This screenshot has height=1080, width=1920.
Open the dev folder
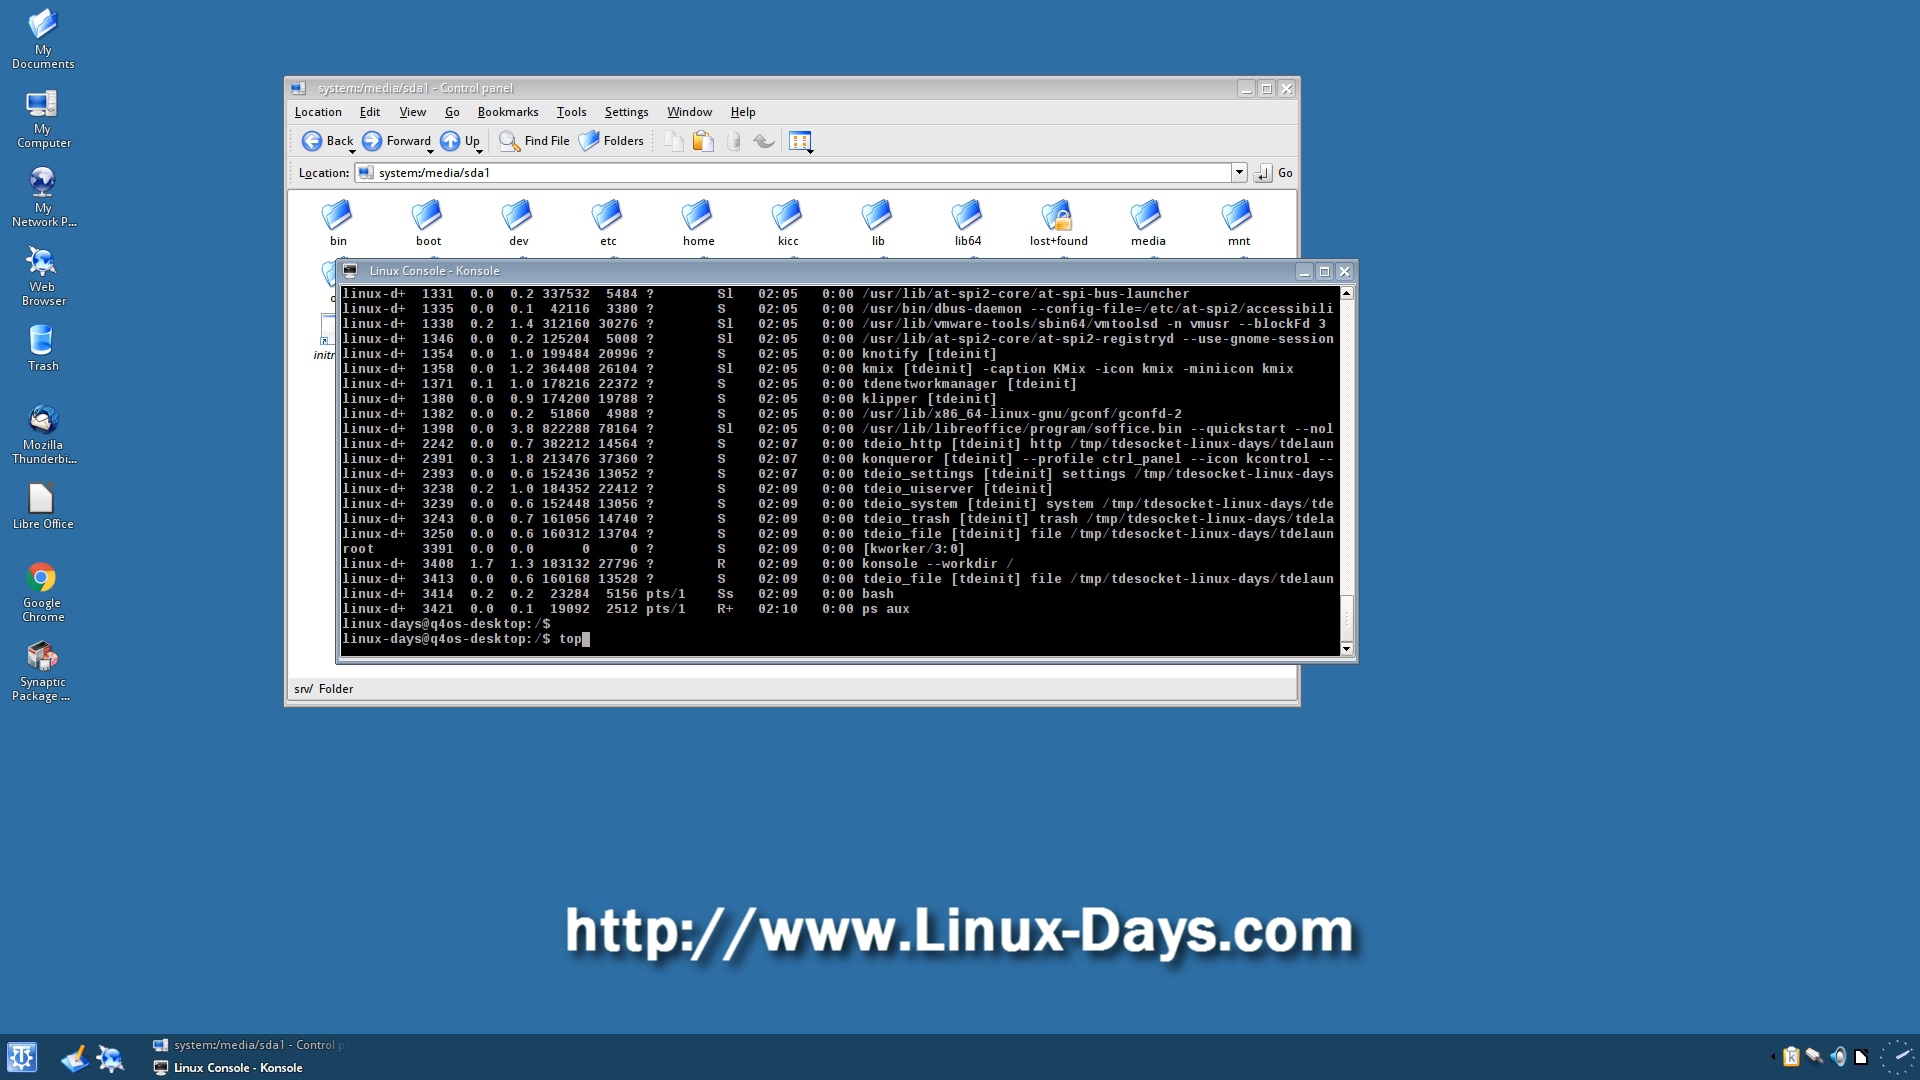(x=518, y=223)
